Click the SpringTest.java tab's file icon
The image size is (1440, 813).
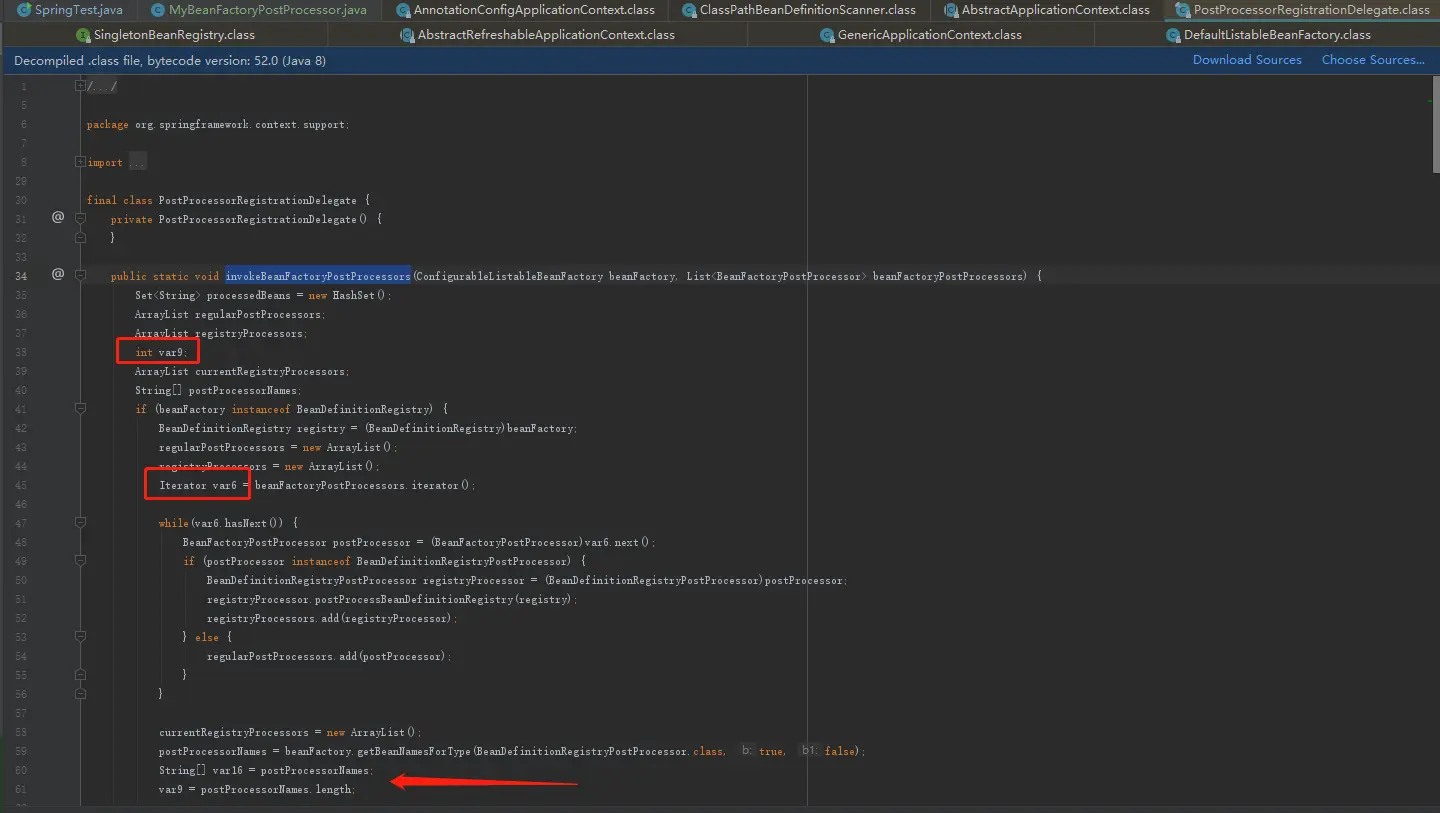coord(25,10)
